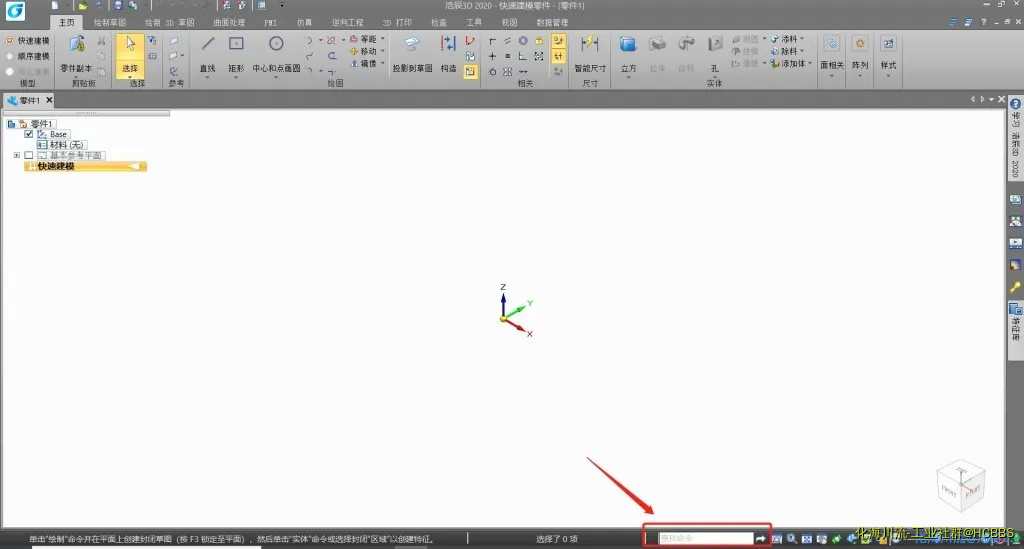Switch to the 仿真 ribbon tab
The image size is (1024, 549).
(304, 22)
